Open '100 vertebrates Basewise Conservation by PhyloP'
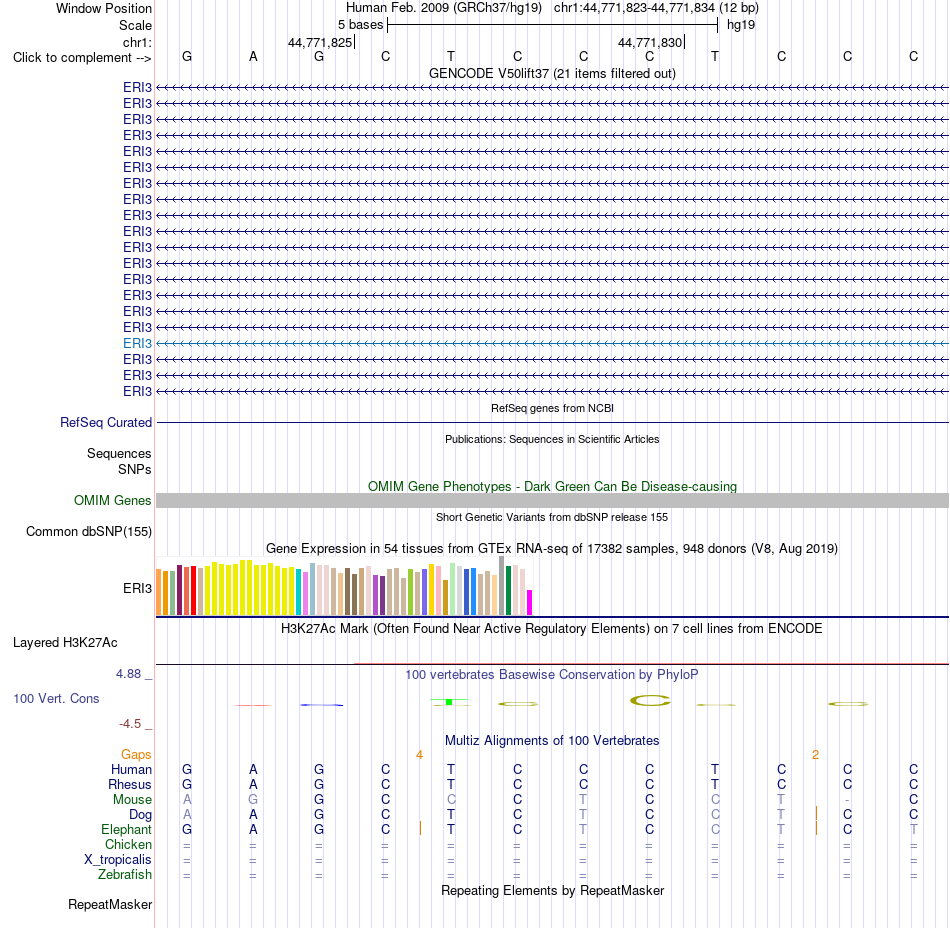The width and height of the screenshot is (950, 928). click(552, 674)
